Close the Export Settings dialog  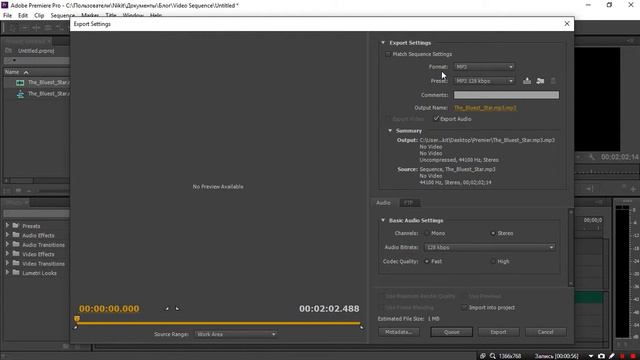tap(567, 24)
